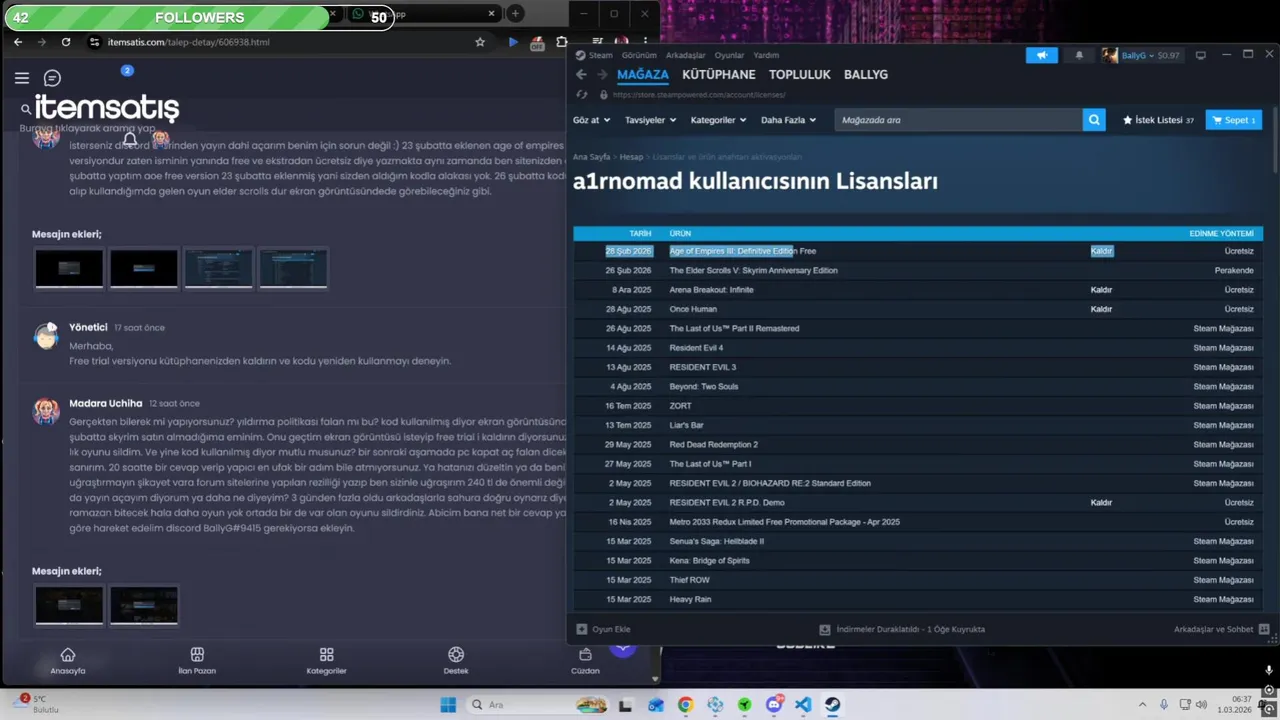Viewport: 1280px width, 720px height.
Task: Open itemsatış messages chat bubble icon
Action: (53, 78)
